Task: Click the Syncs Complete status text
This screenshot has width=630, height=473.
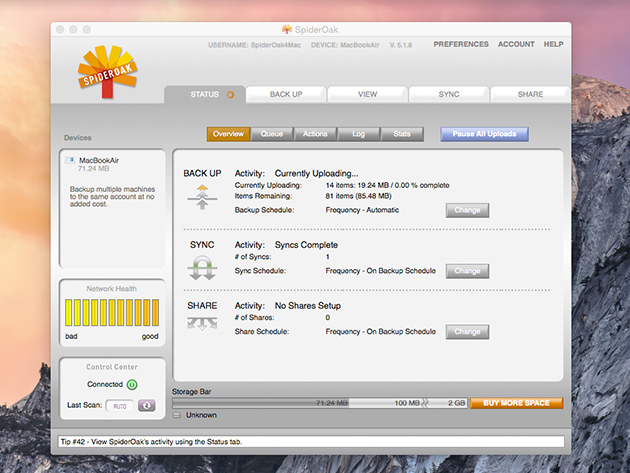Action: pos(306,245)
